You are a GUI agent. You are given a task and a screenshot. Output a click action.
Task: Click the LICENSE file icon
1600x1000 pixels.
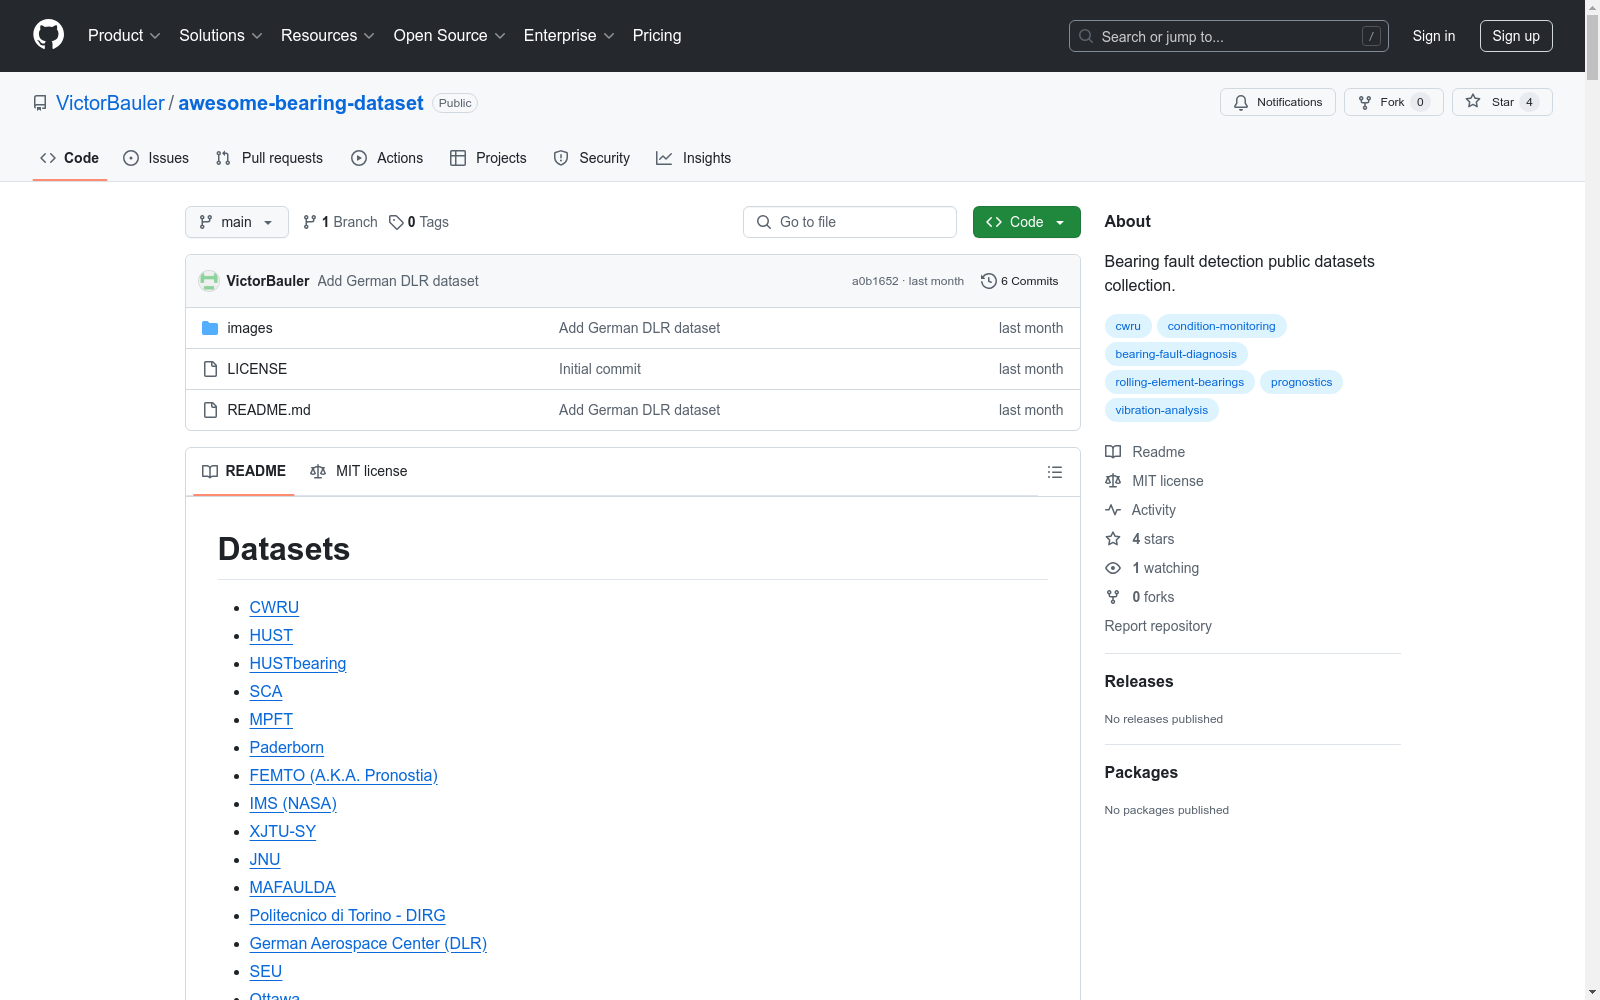click(x=210, y=369)
